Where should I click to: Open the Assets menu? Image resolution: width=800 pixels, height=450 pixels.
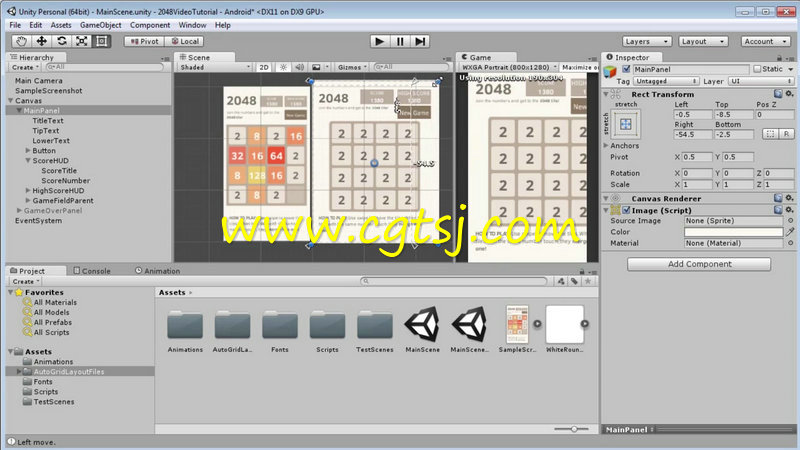[61, 25]
